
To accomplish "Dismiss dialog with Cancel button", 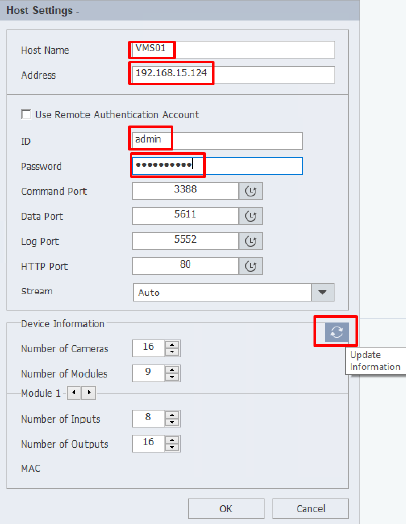I will pos(310,509).
